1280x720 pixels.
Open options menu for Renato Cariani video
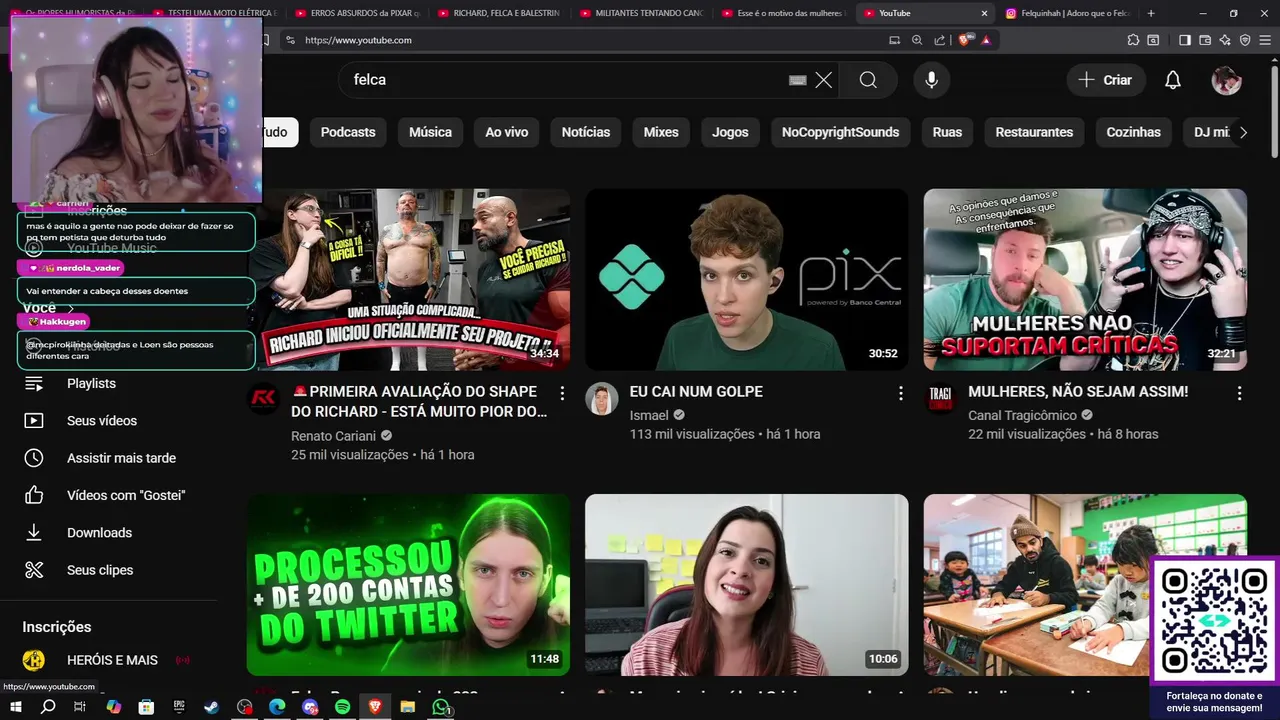coord(562,393)
